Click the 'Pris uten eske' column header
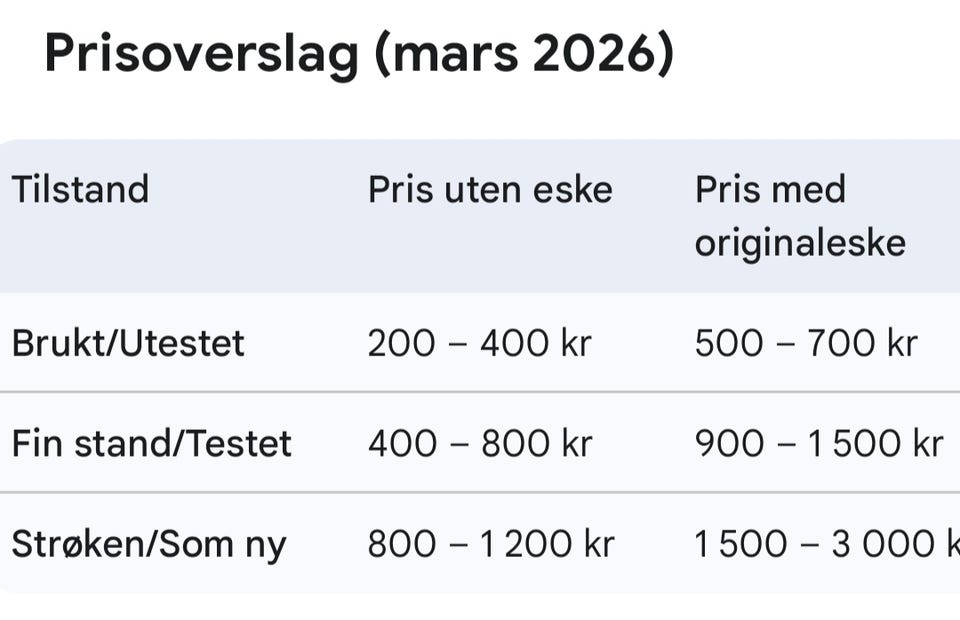 pyautogui.click(x=490, y=189)
